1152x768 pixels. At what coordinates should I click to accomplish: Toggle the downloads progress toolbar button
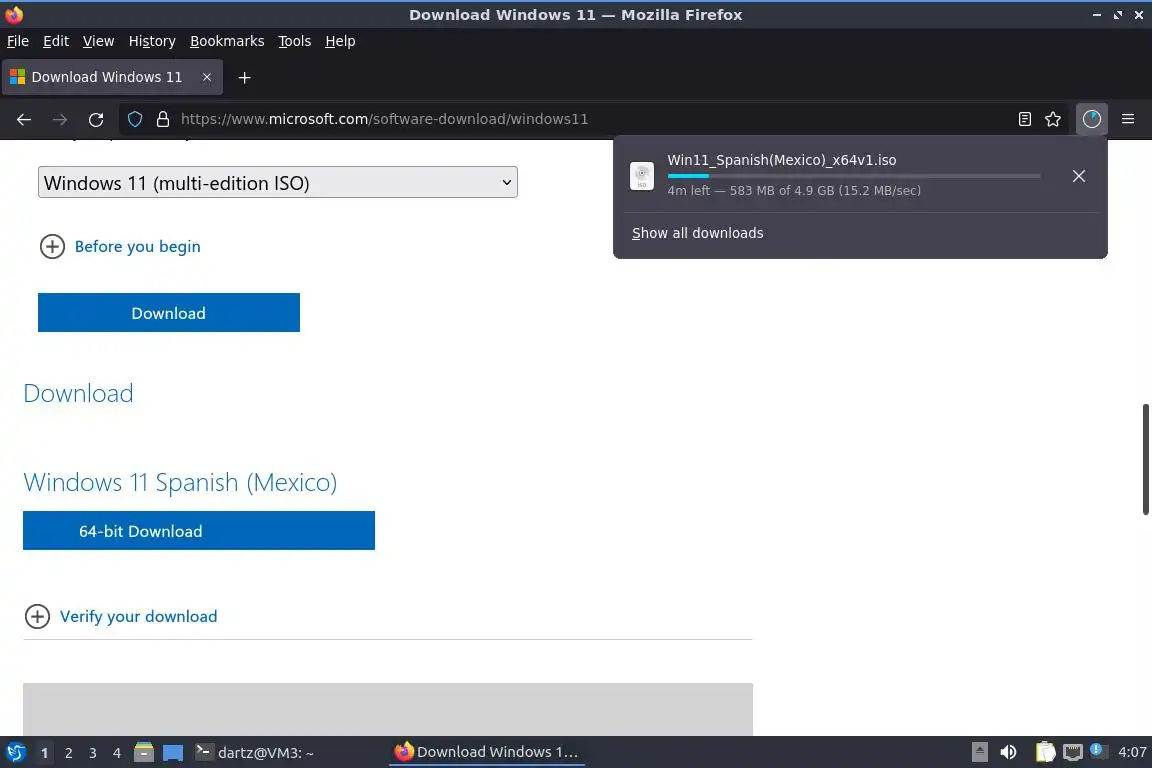(1092, 119)
